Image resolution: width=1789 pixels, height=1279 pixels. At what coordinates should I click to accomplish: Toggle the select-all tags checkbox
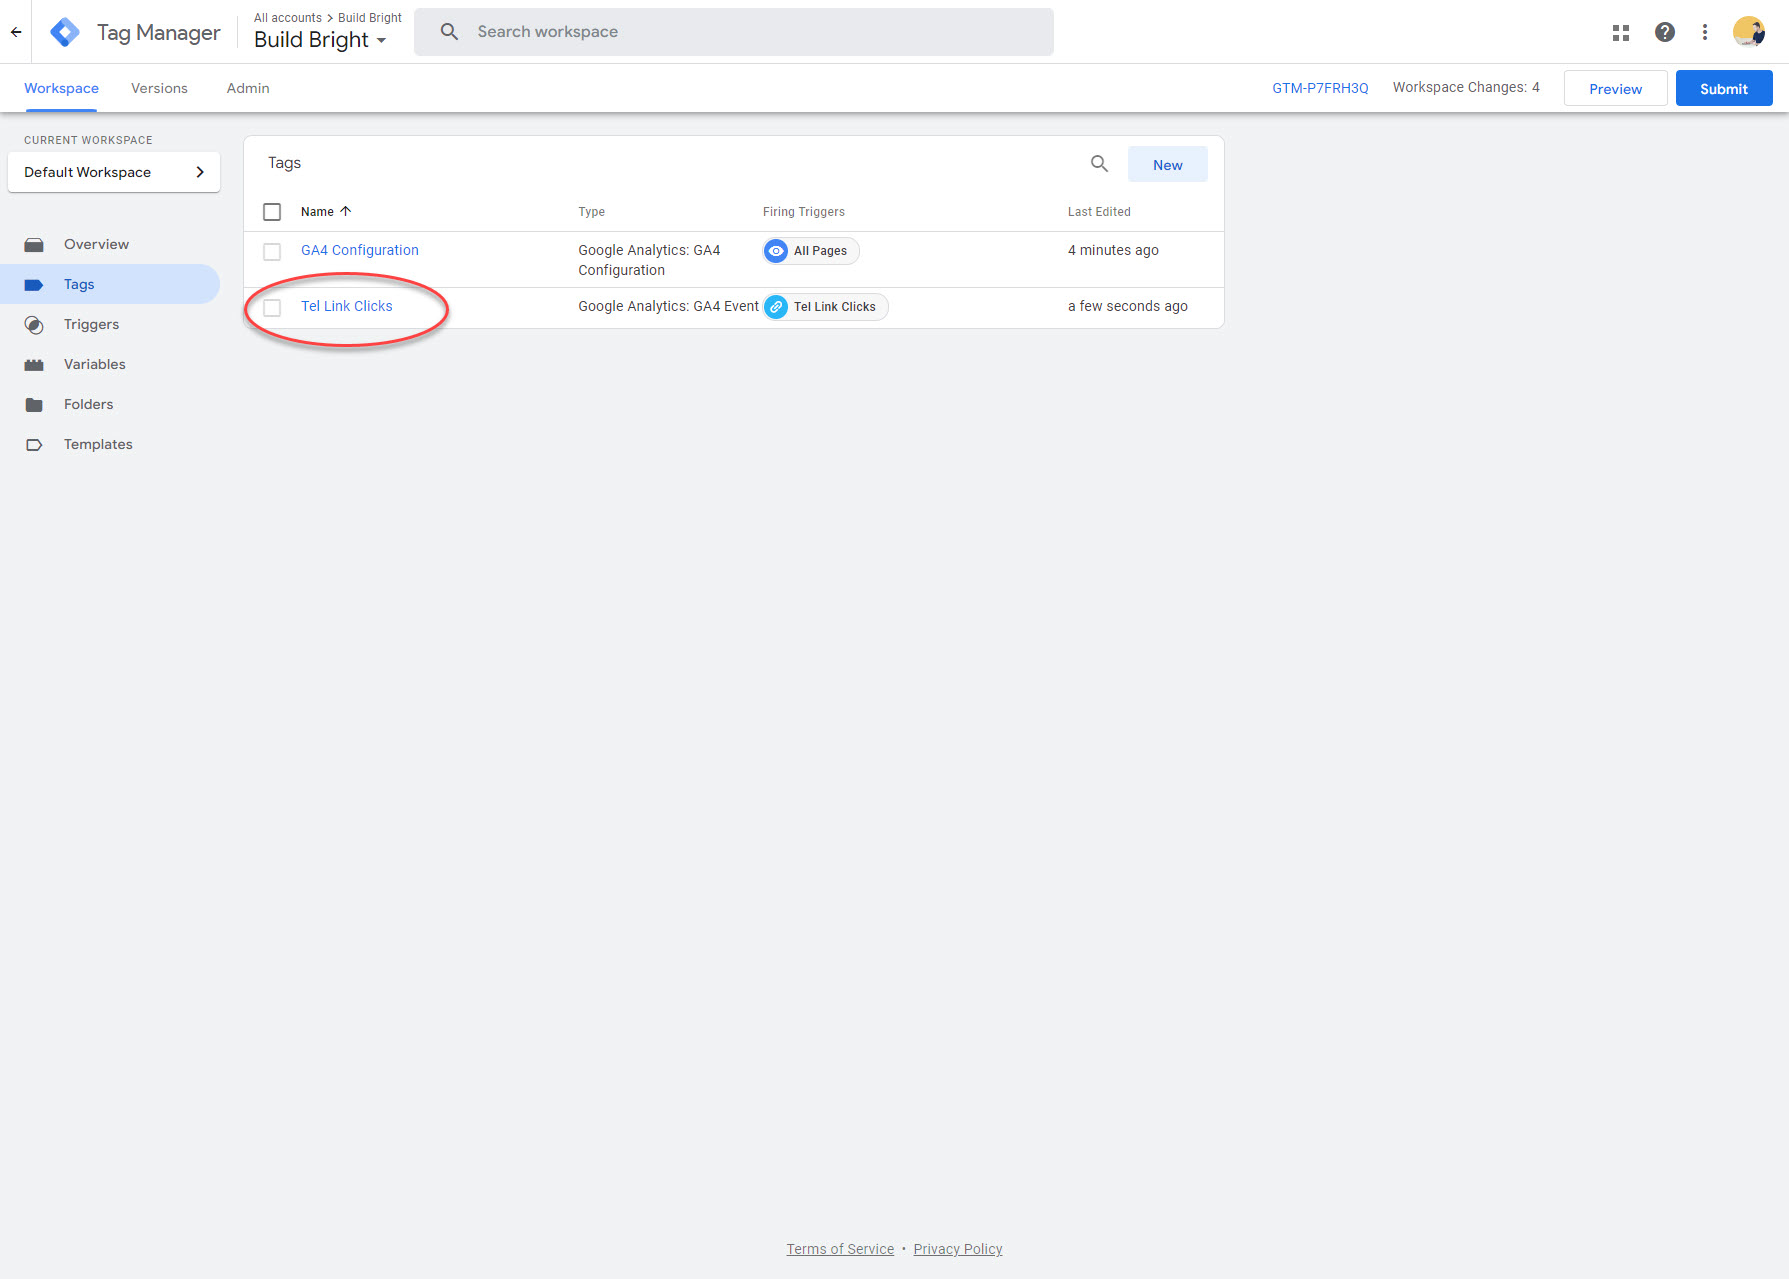pyautogui.click(x=272, y=212)
